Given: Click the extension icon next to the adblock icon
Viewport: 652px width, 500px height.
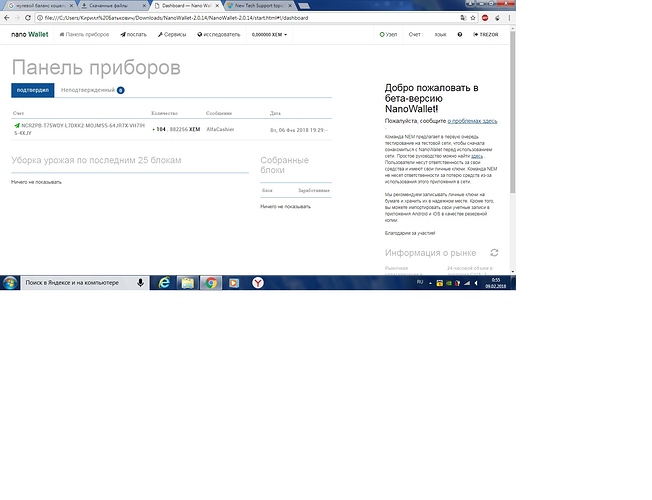Looking at the screenshot, I should coord(497,18).
